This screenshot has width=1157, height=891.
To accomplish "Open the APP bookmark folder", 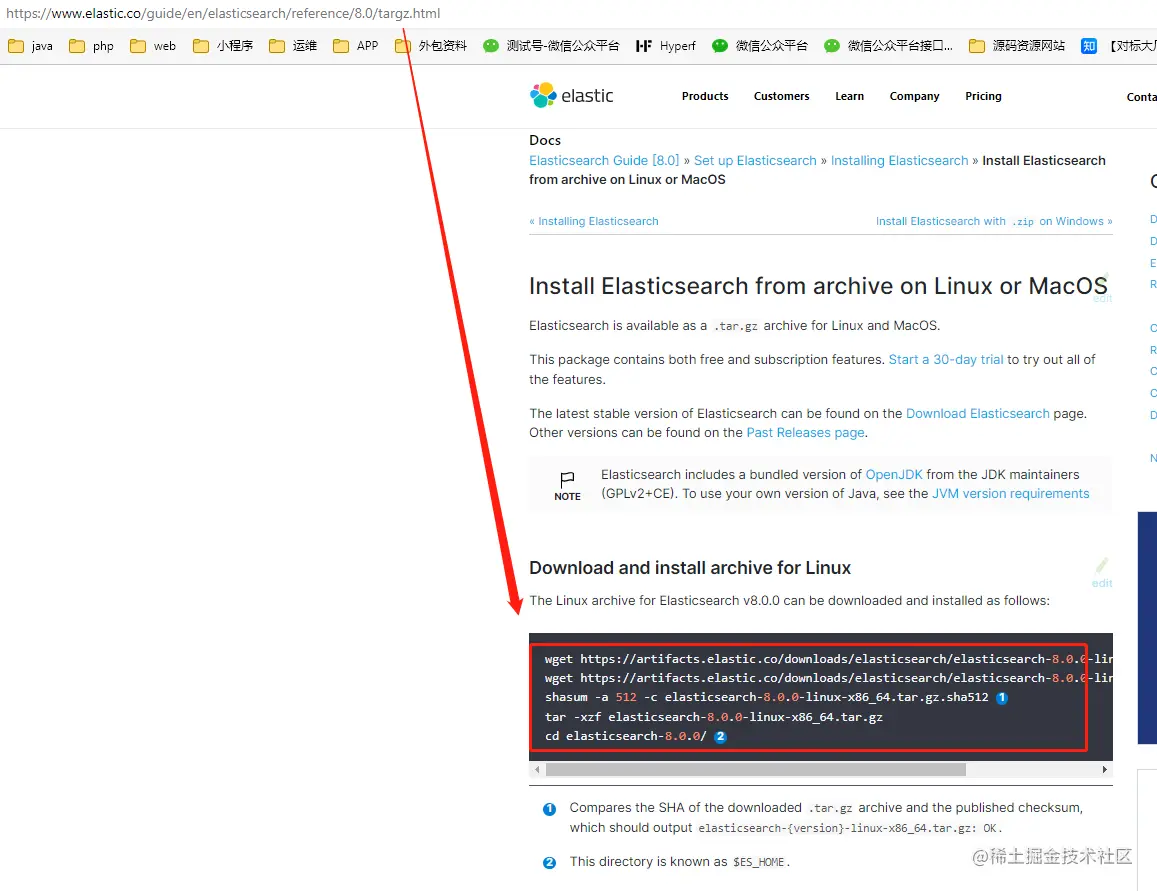I will click(x=356, y=46).
